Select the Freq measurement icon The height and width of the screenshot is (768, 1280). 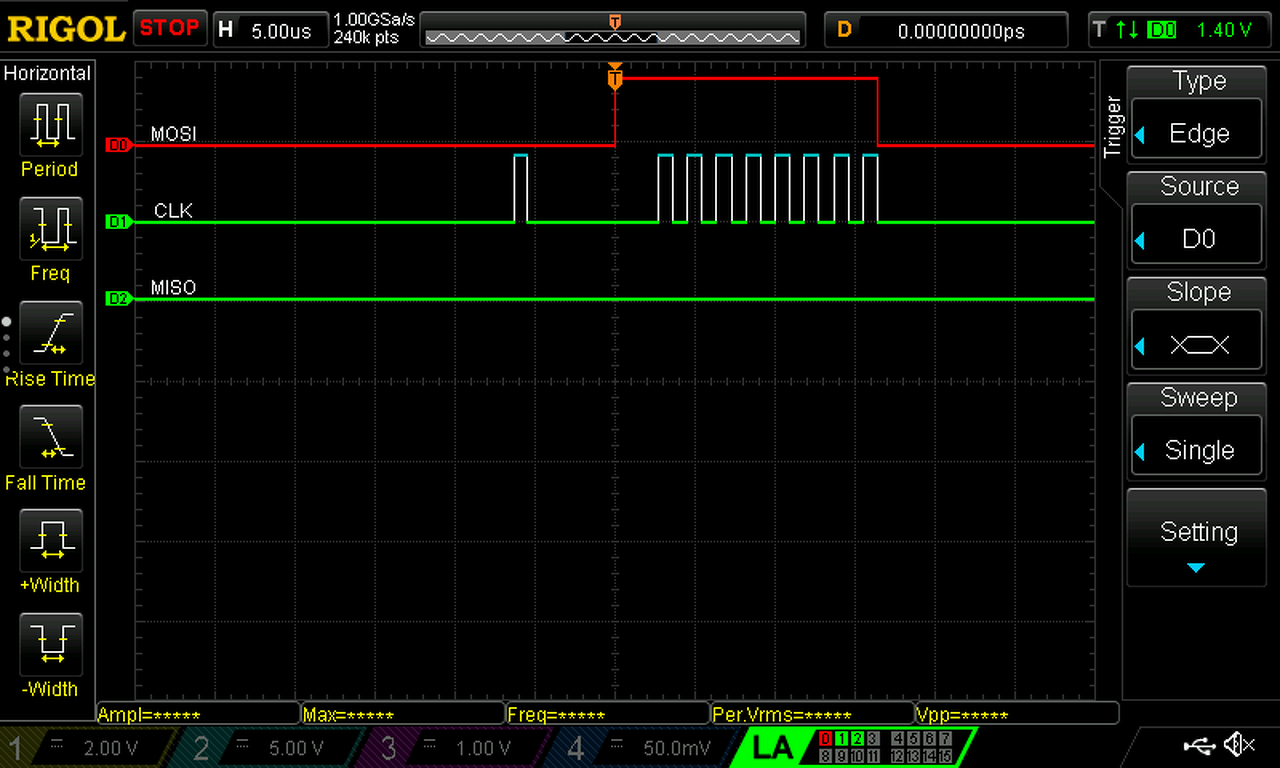pyautogui.click(x=50, y=229)
